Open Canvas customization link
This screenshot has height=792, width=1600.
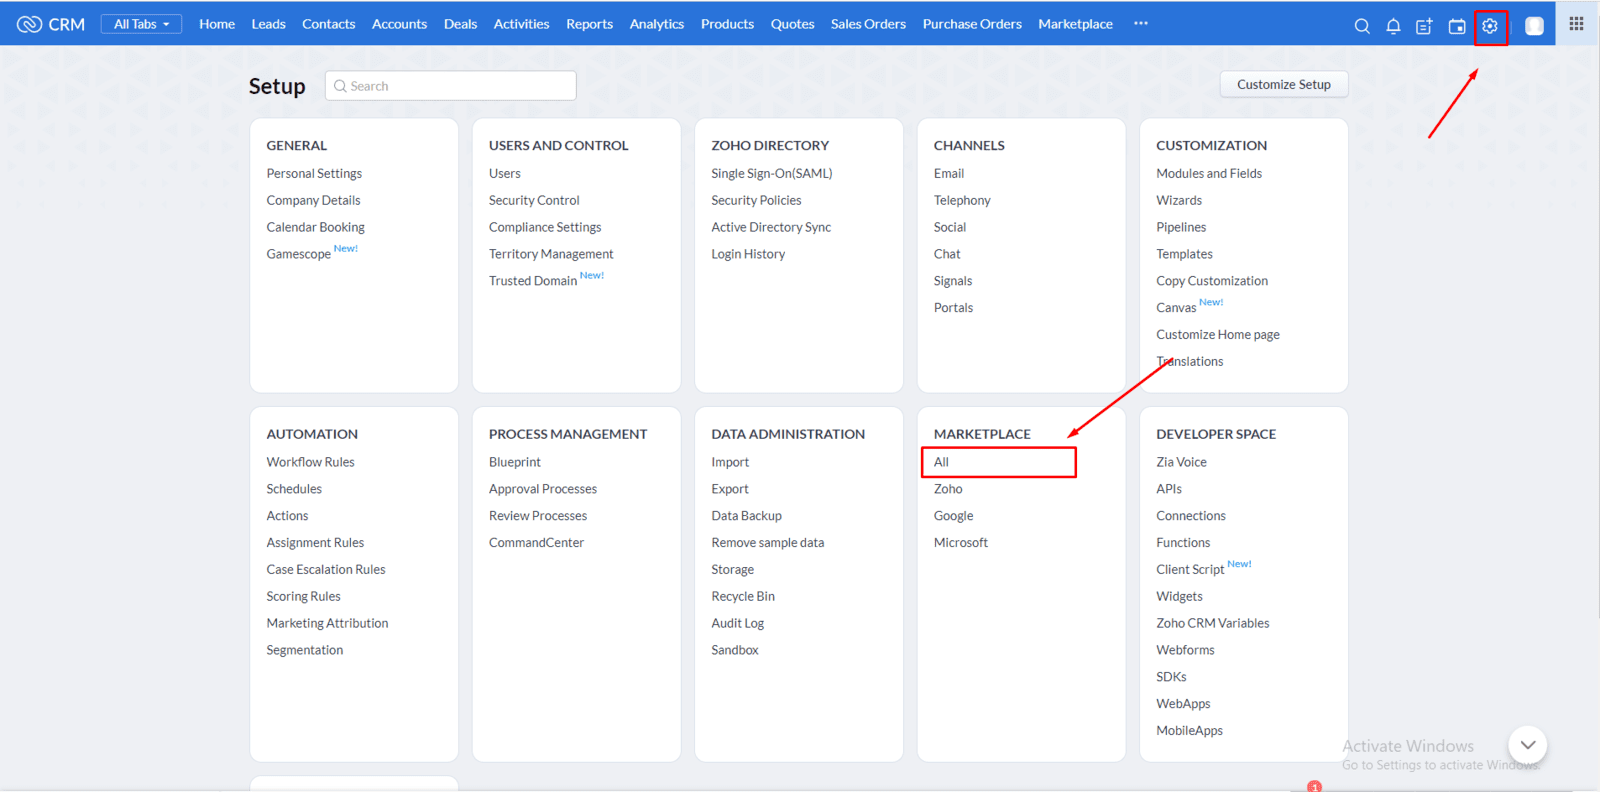coord(1176,308)
